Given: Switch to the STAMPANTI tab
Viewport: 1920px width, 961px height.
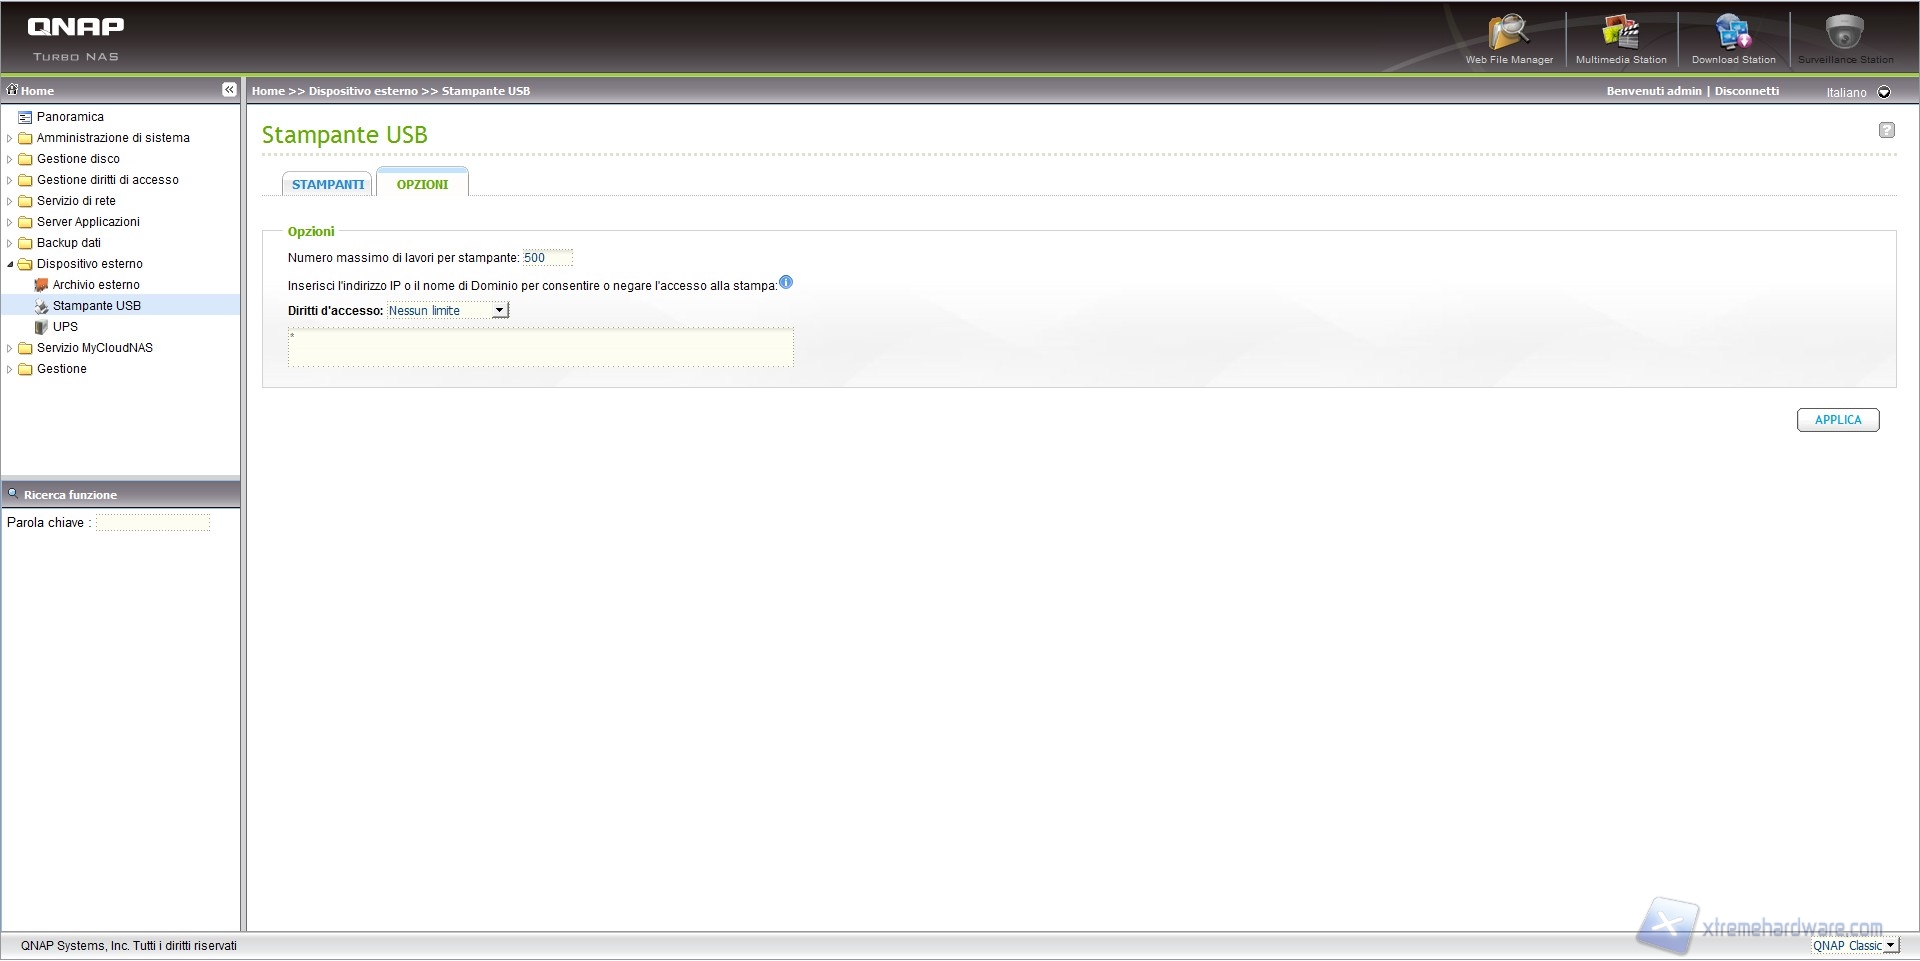Looking at the screenshot, I should [x=328, y=185].
